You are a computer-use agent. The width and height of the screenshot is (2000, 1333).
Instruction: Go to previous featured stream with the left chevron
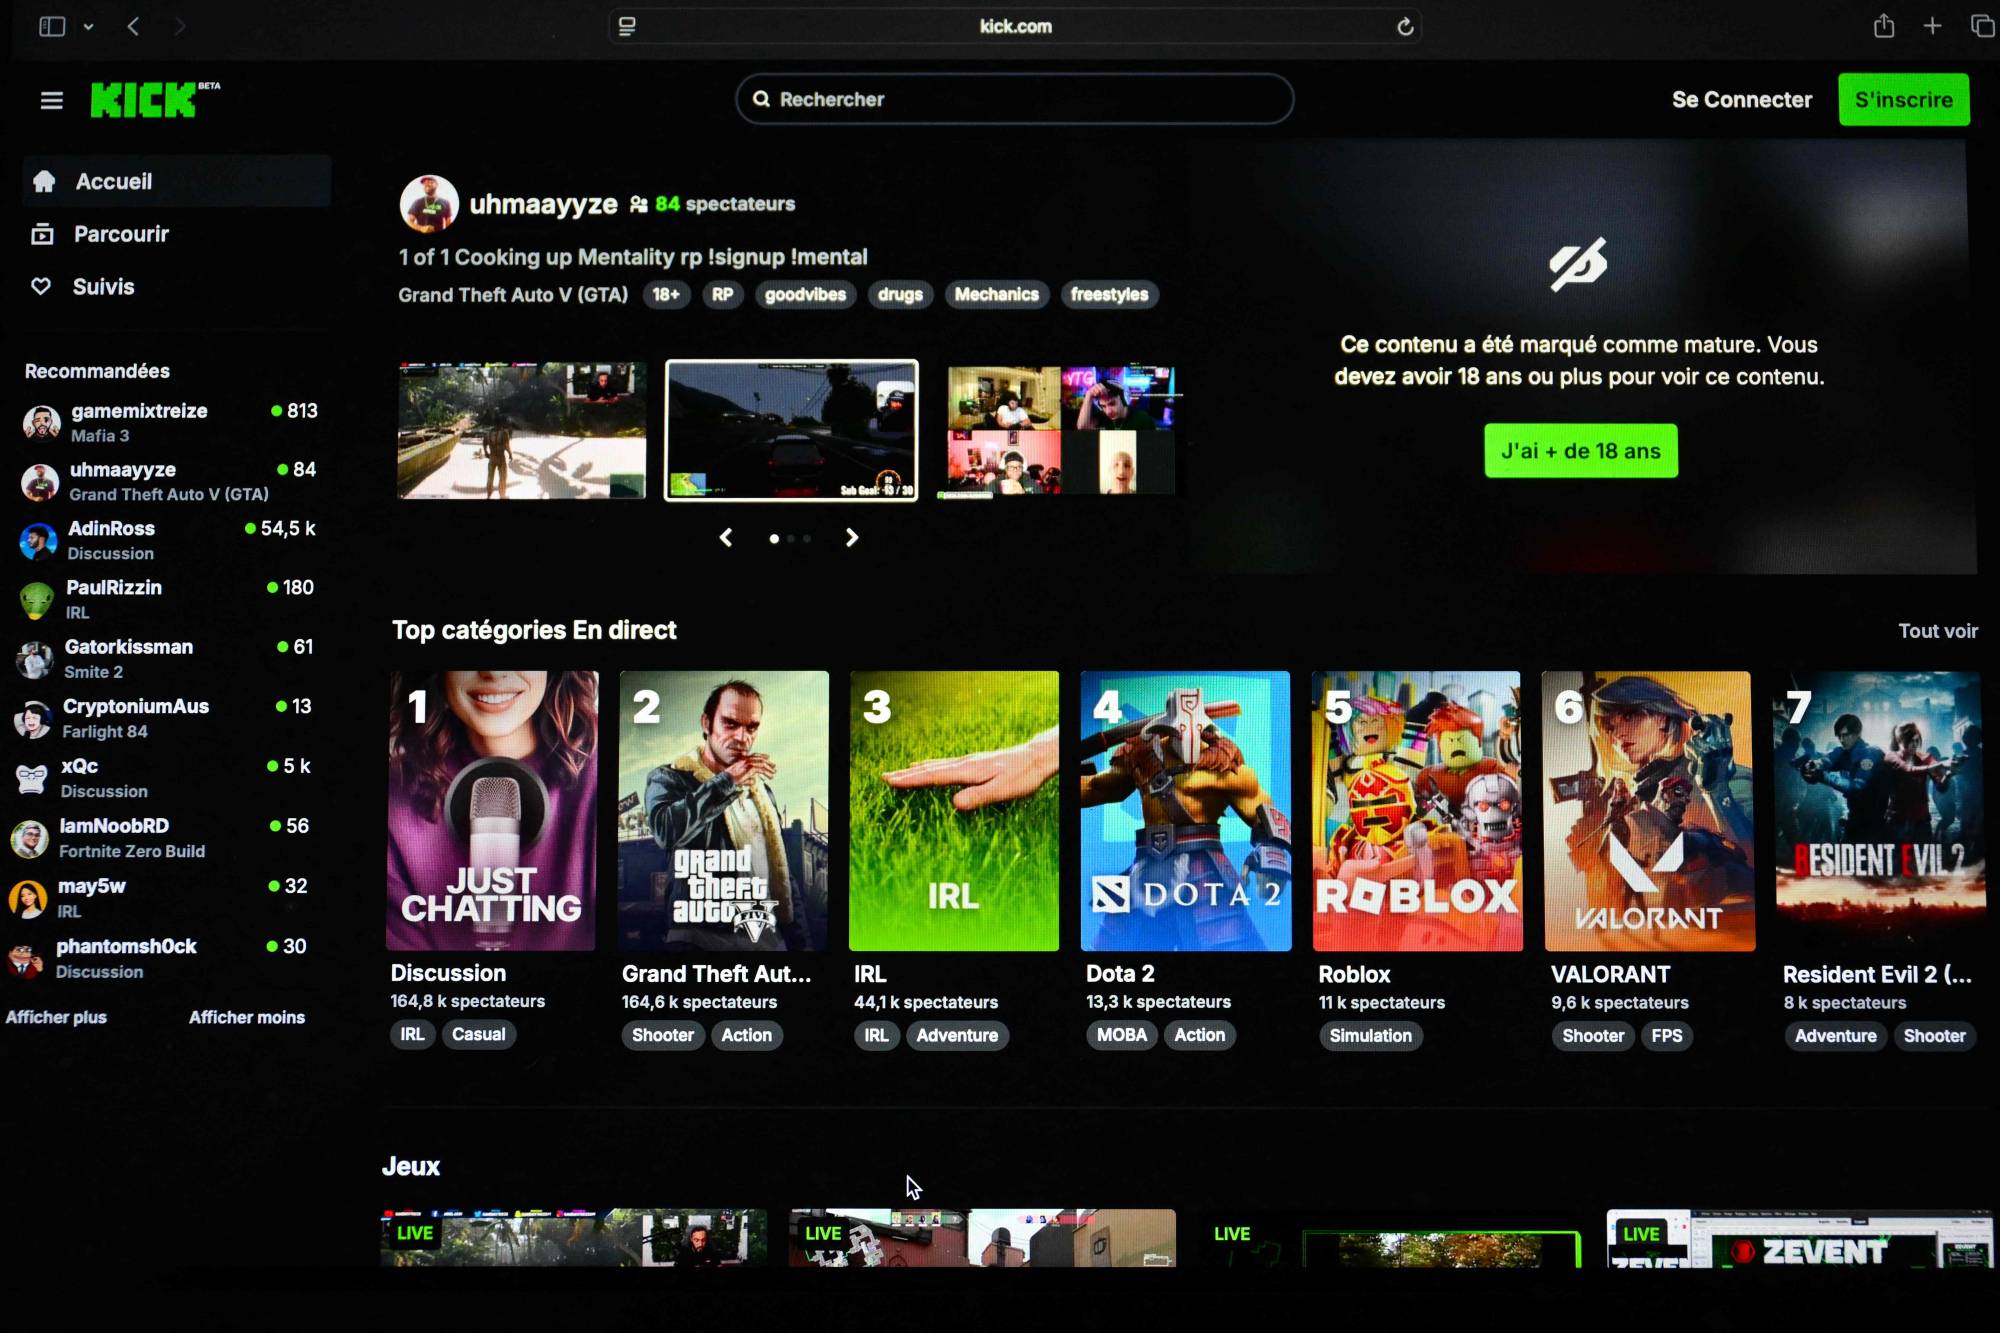pyautogui.click(x=726, y=538)
